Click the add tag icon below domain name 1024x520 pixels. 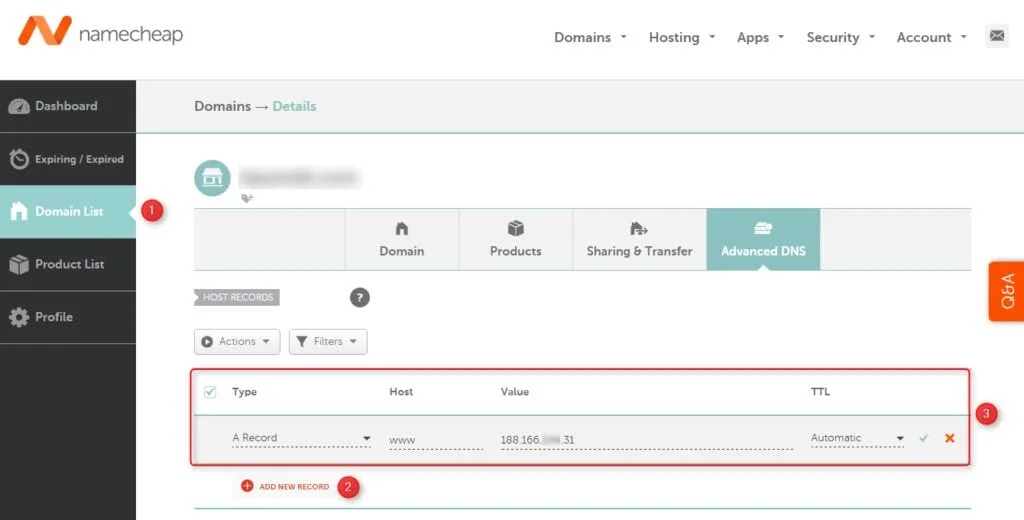point(247,199)
